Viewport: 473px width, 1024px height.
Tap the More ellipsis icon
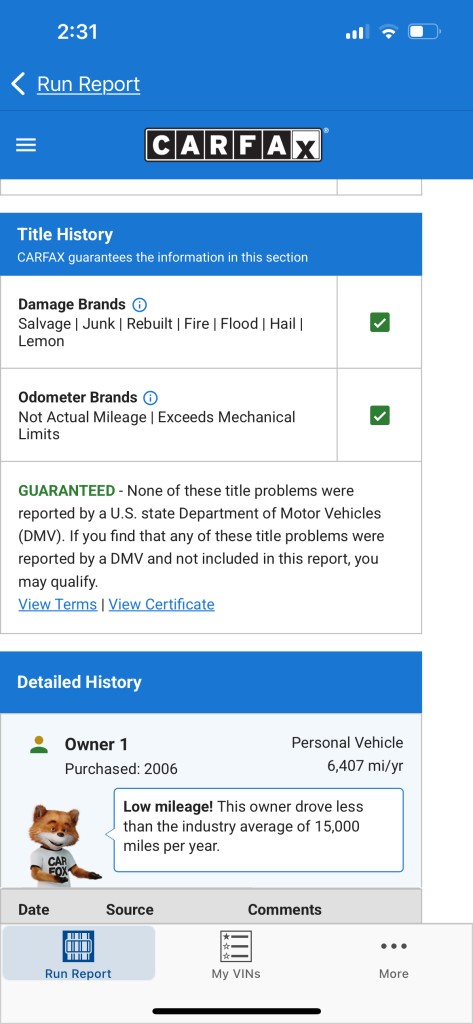[394, 946]
